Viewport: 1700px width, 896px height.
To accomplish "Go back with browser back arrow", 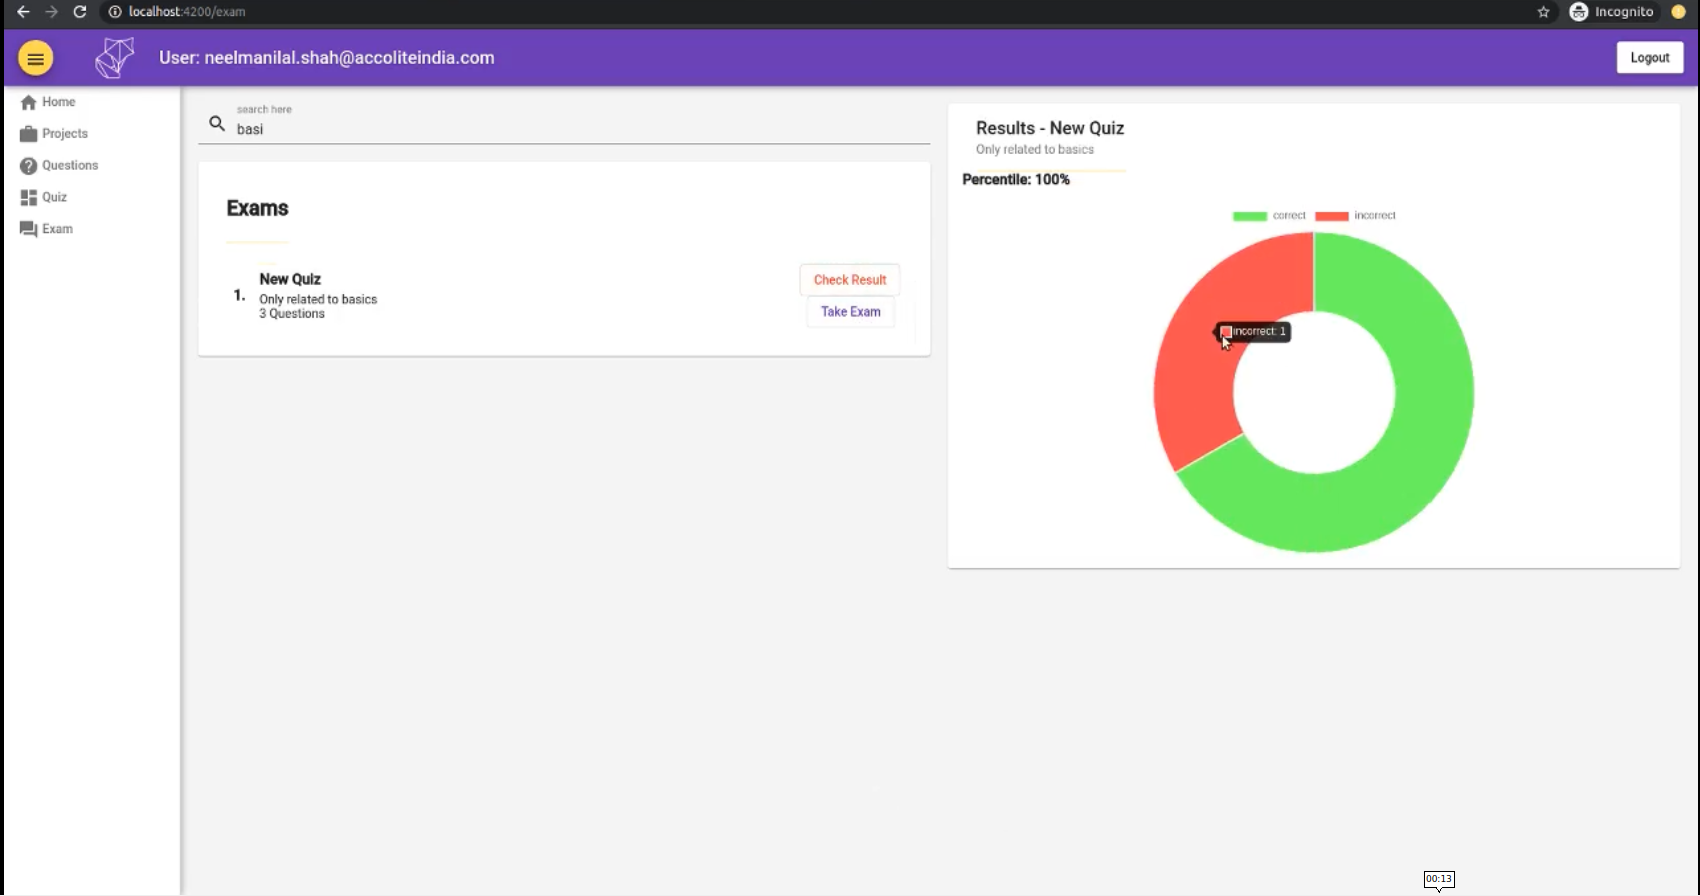I will coord(23,12).
